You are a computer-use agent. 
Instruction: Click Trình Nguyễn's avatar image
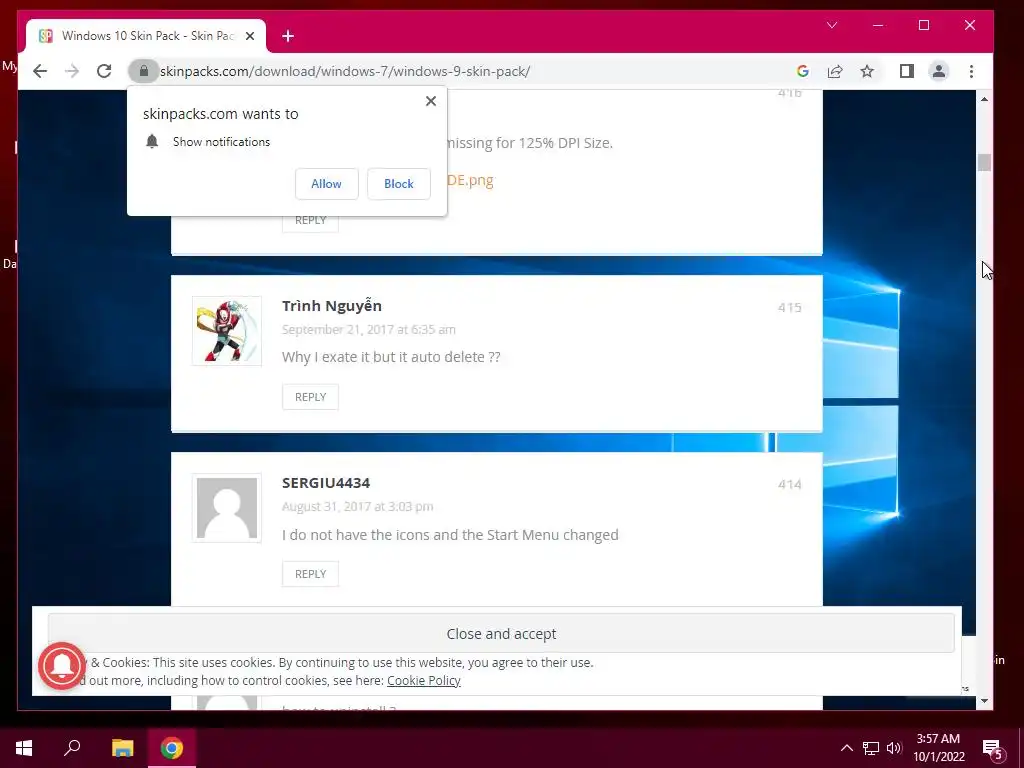point(227,331)
